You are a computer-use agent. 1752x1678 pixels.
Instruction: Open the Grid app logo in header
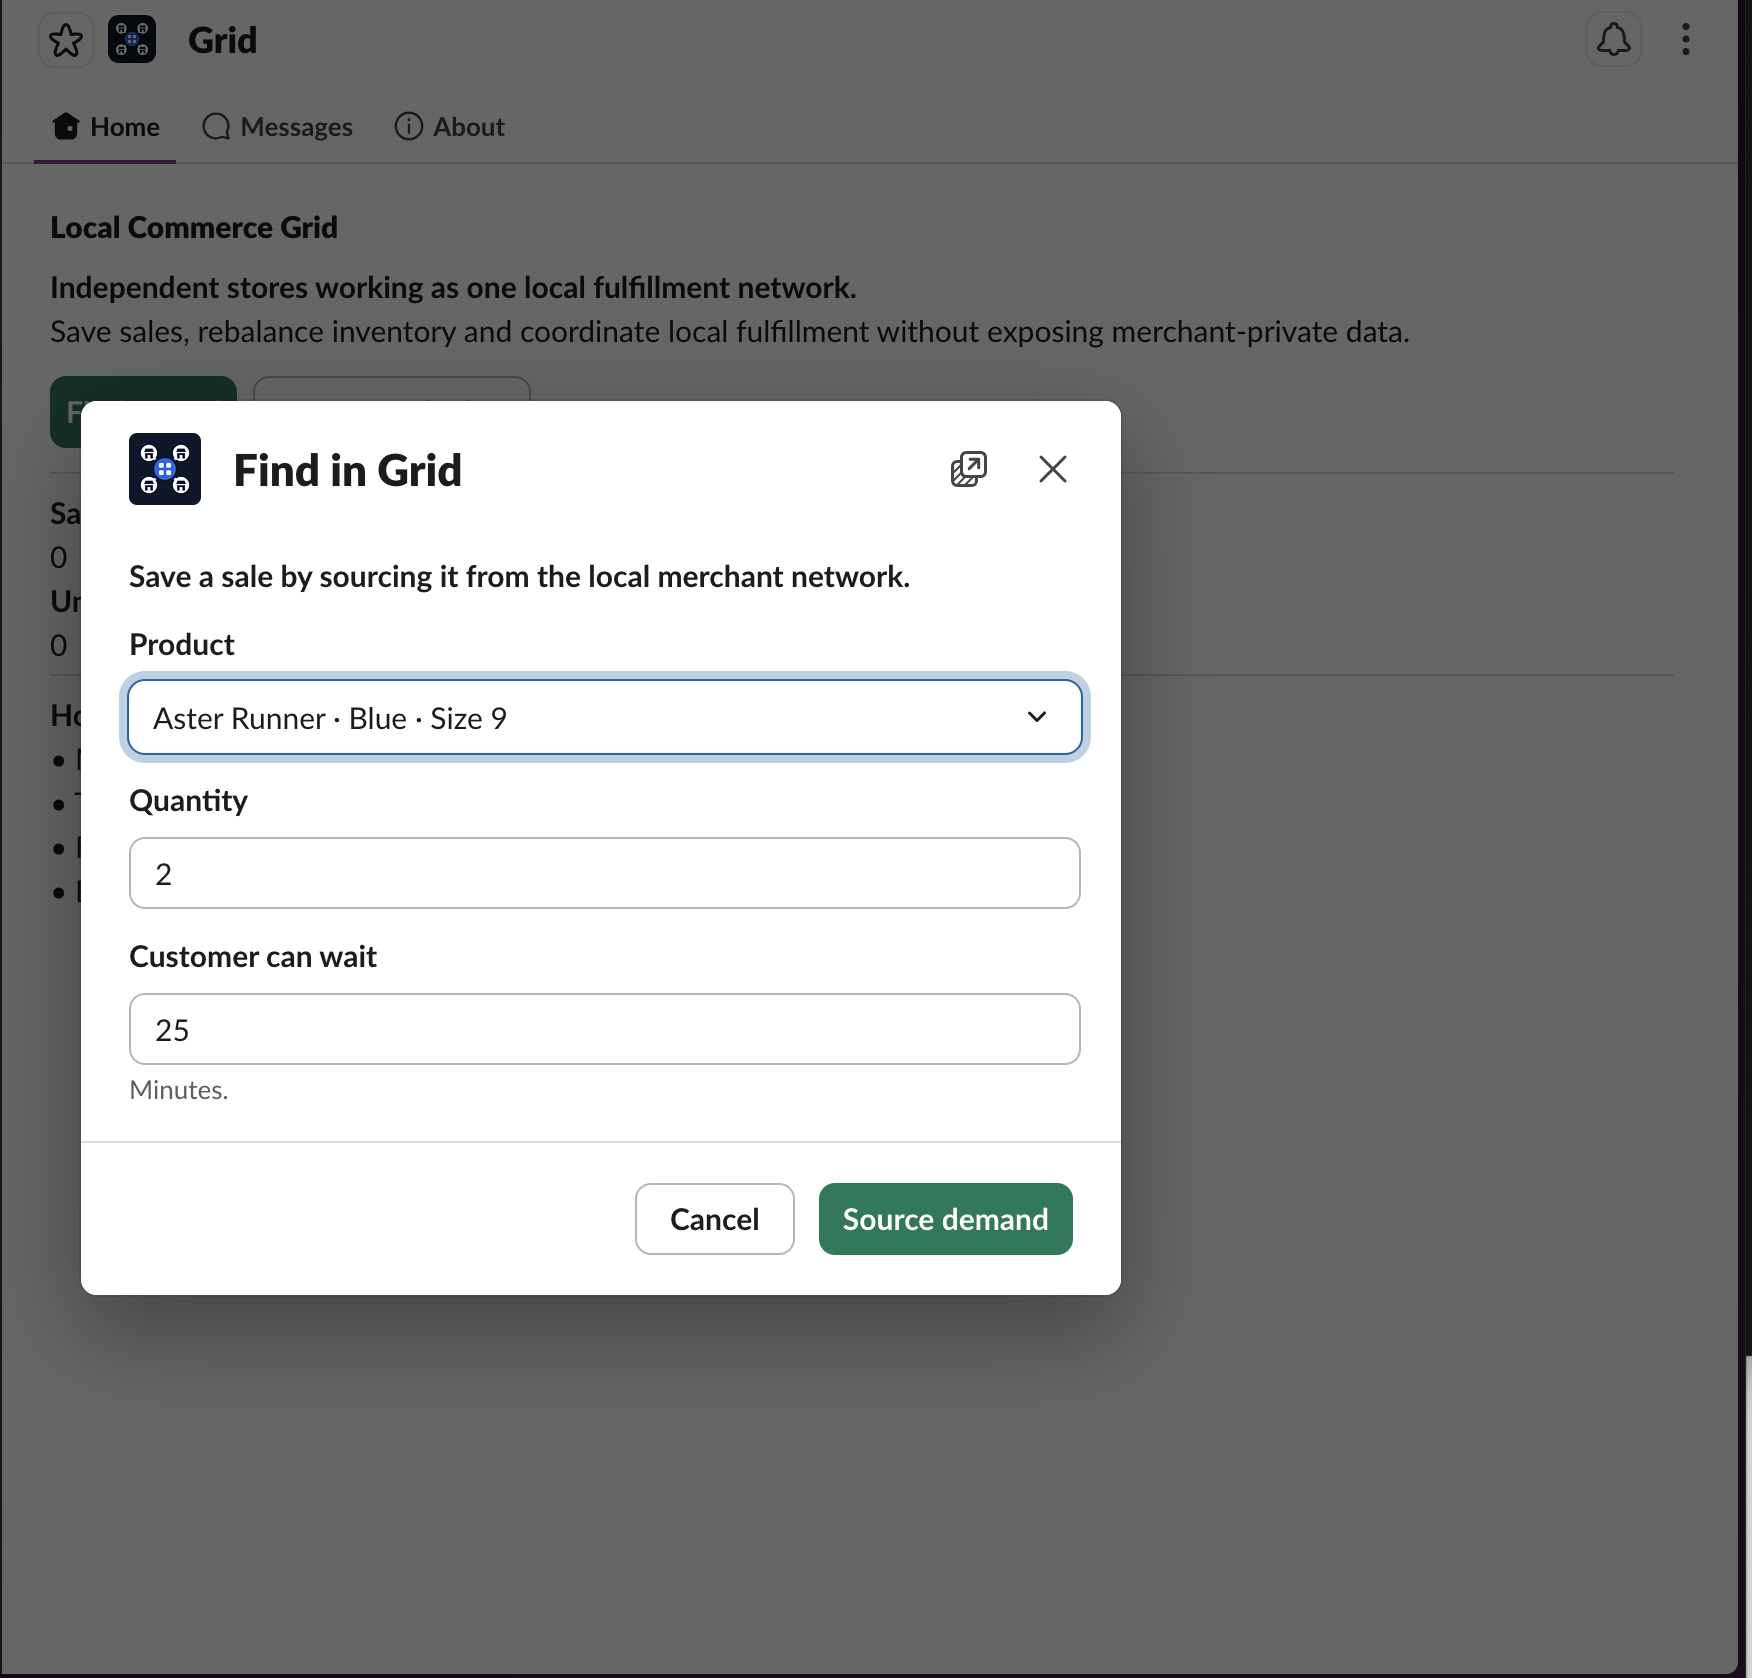point(132,40)
